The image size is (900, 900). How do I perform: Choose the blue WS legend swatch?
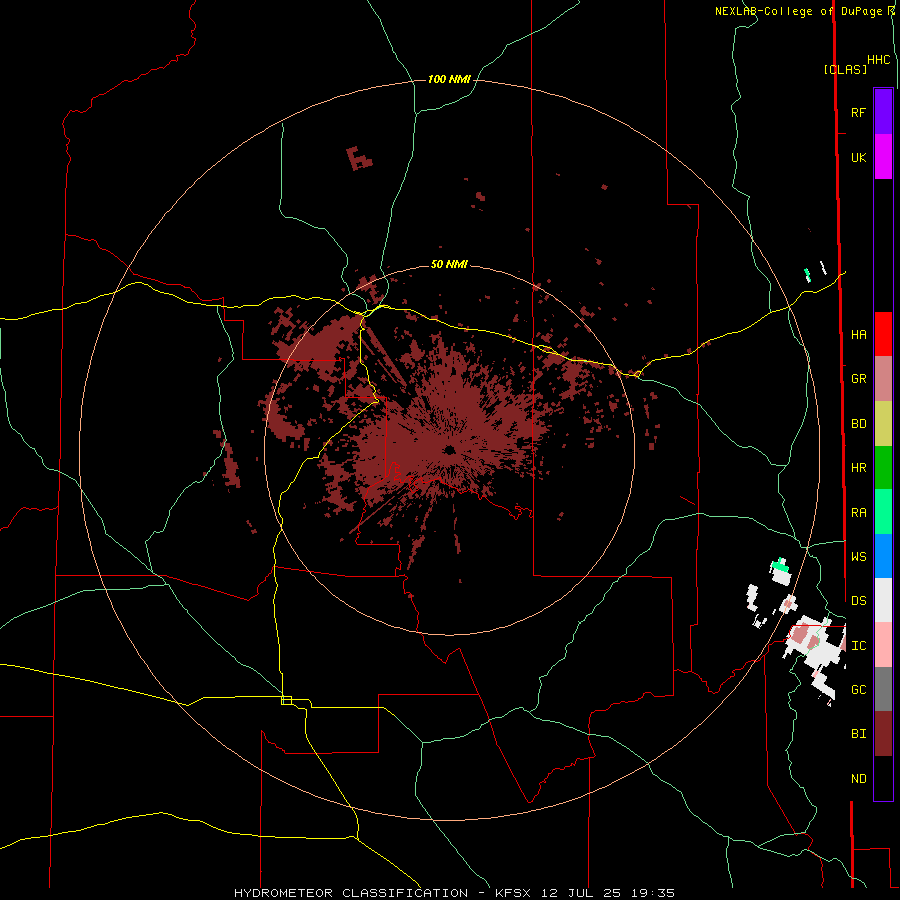883,556
